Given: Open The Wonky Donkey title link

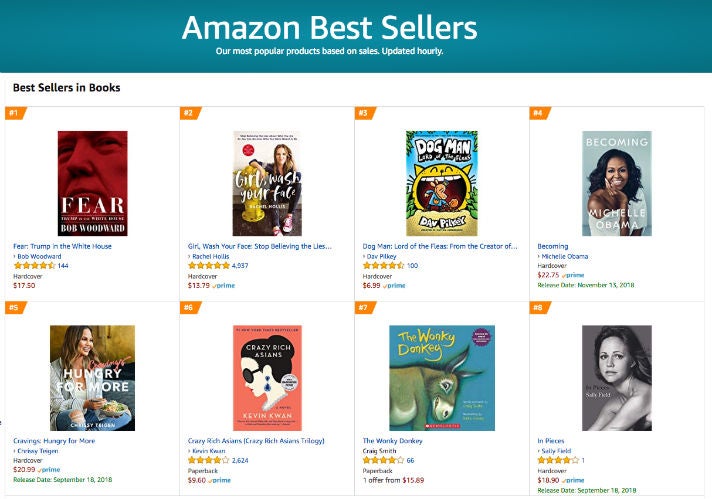Looking at the screenshot, I should tap(395, 440).
